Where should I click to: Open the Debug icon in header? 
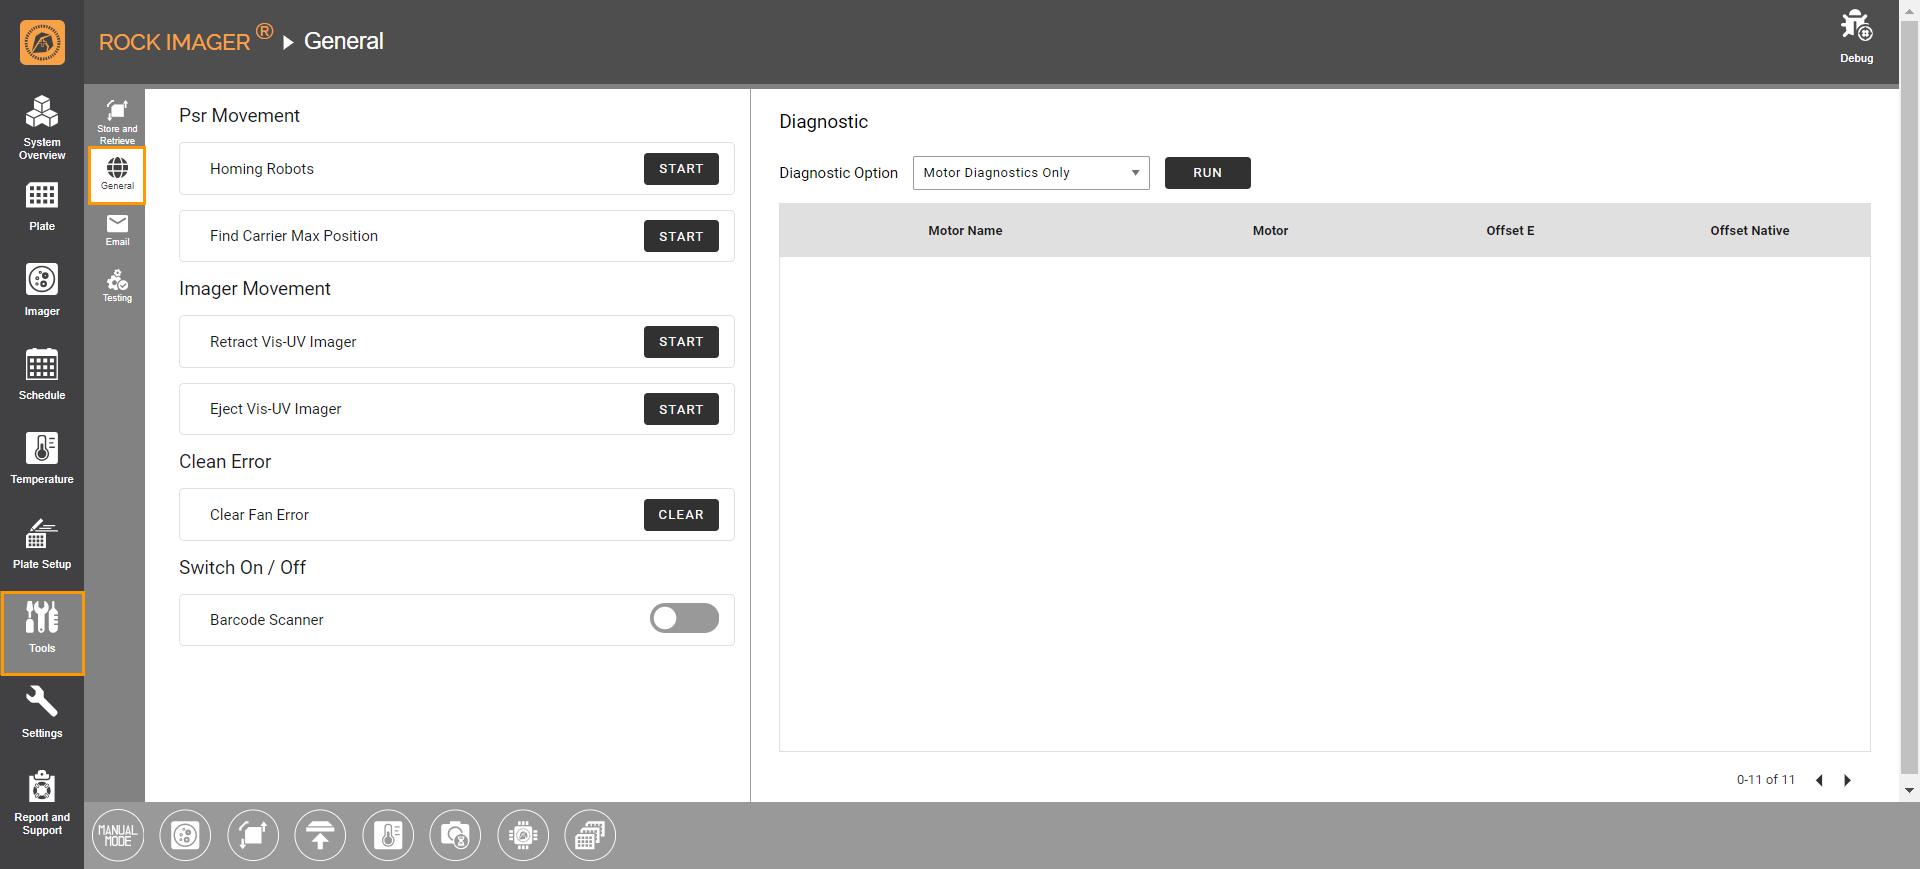pyautogui.click(x=1856, y=35)
